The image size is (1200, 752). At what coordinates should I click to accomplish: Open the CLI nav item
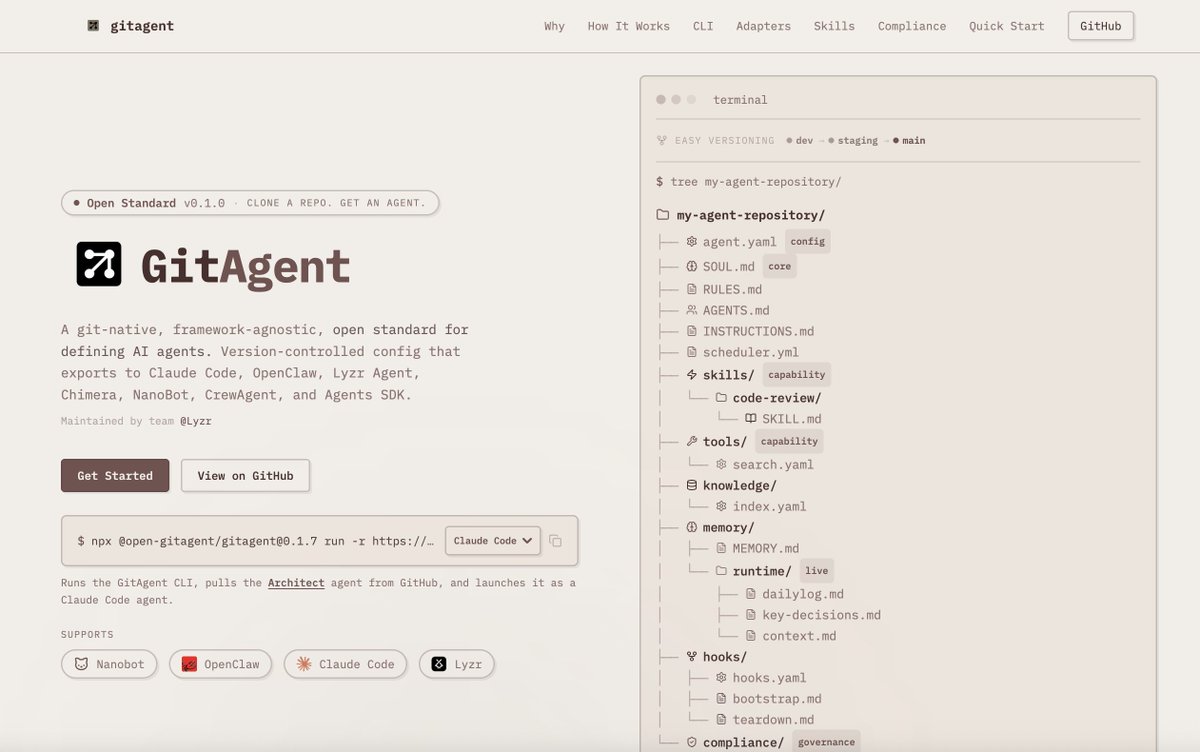pyautogui.click(x=703, y=26)
